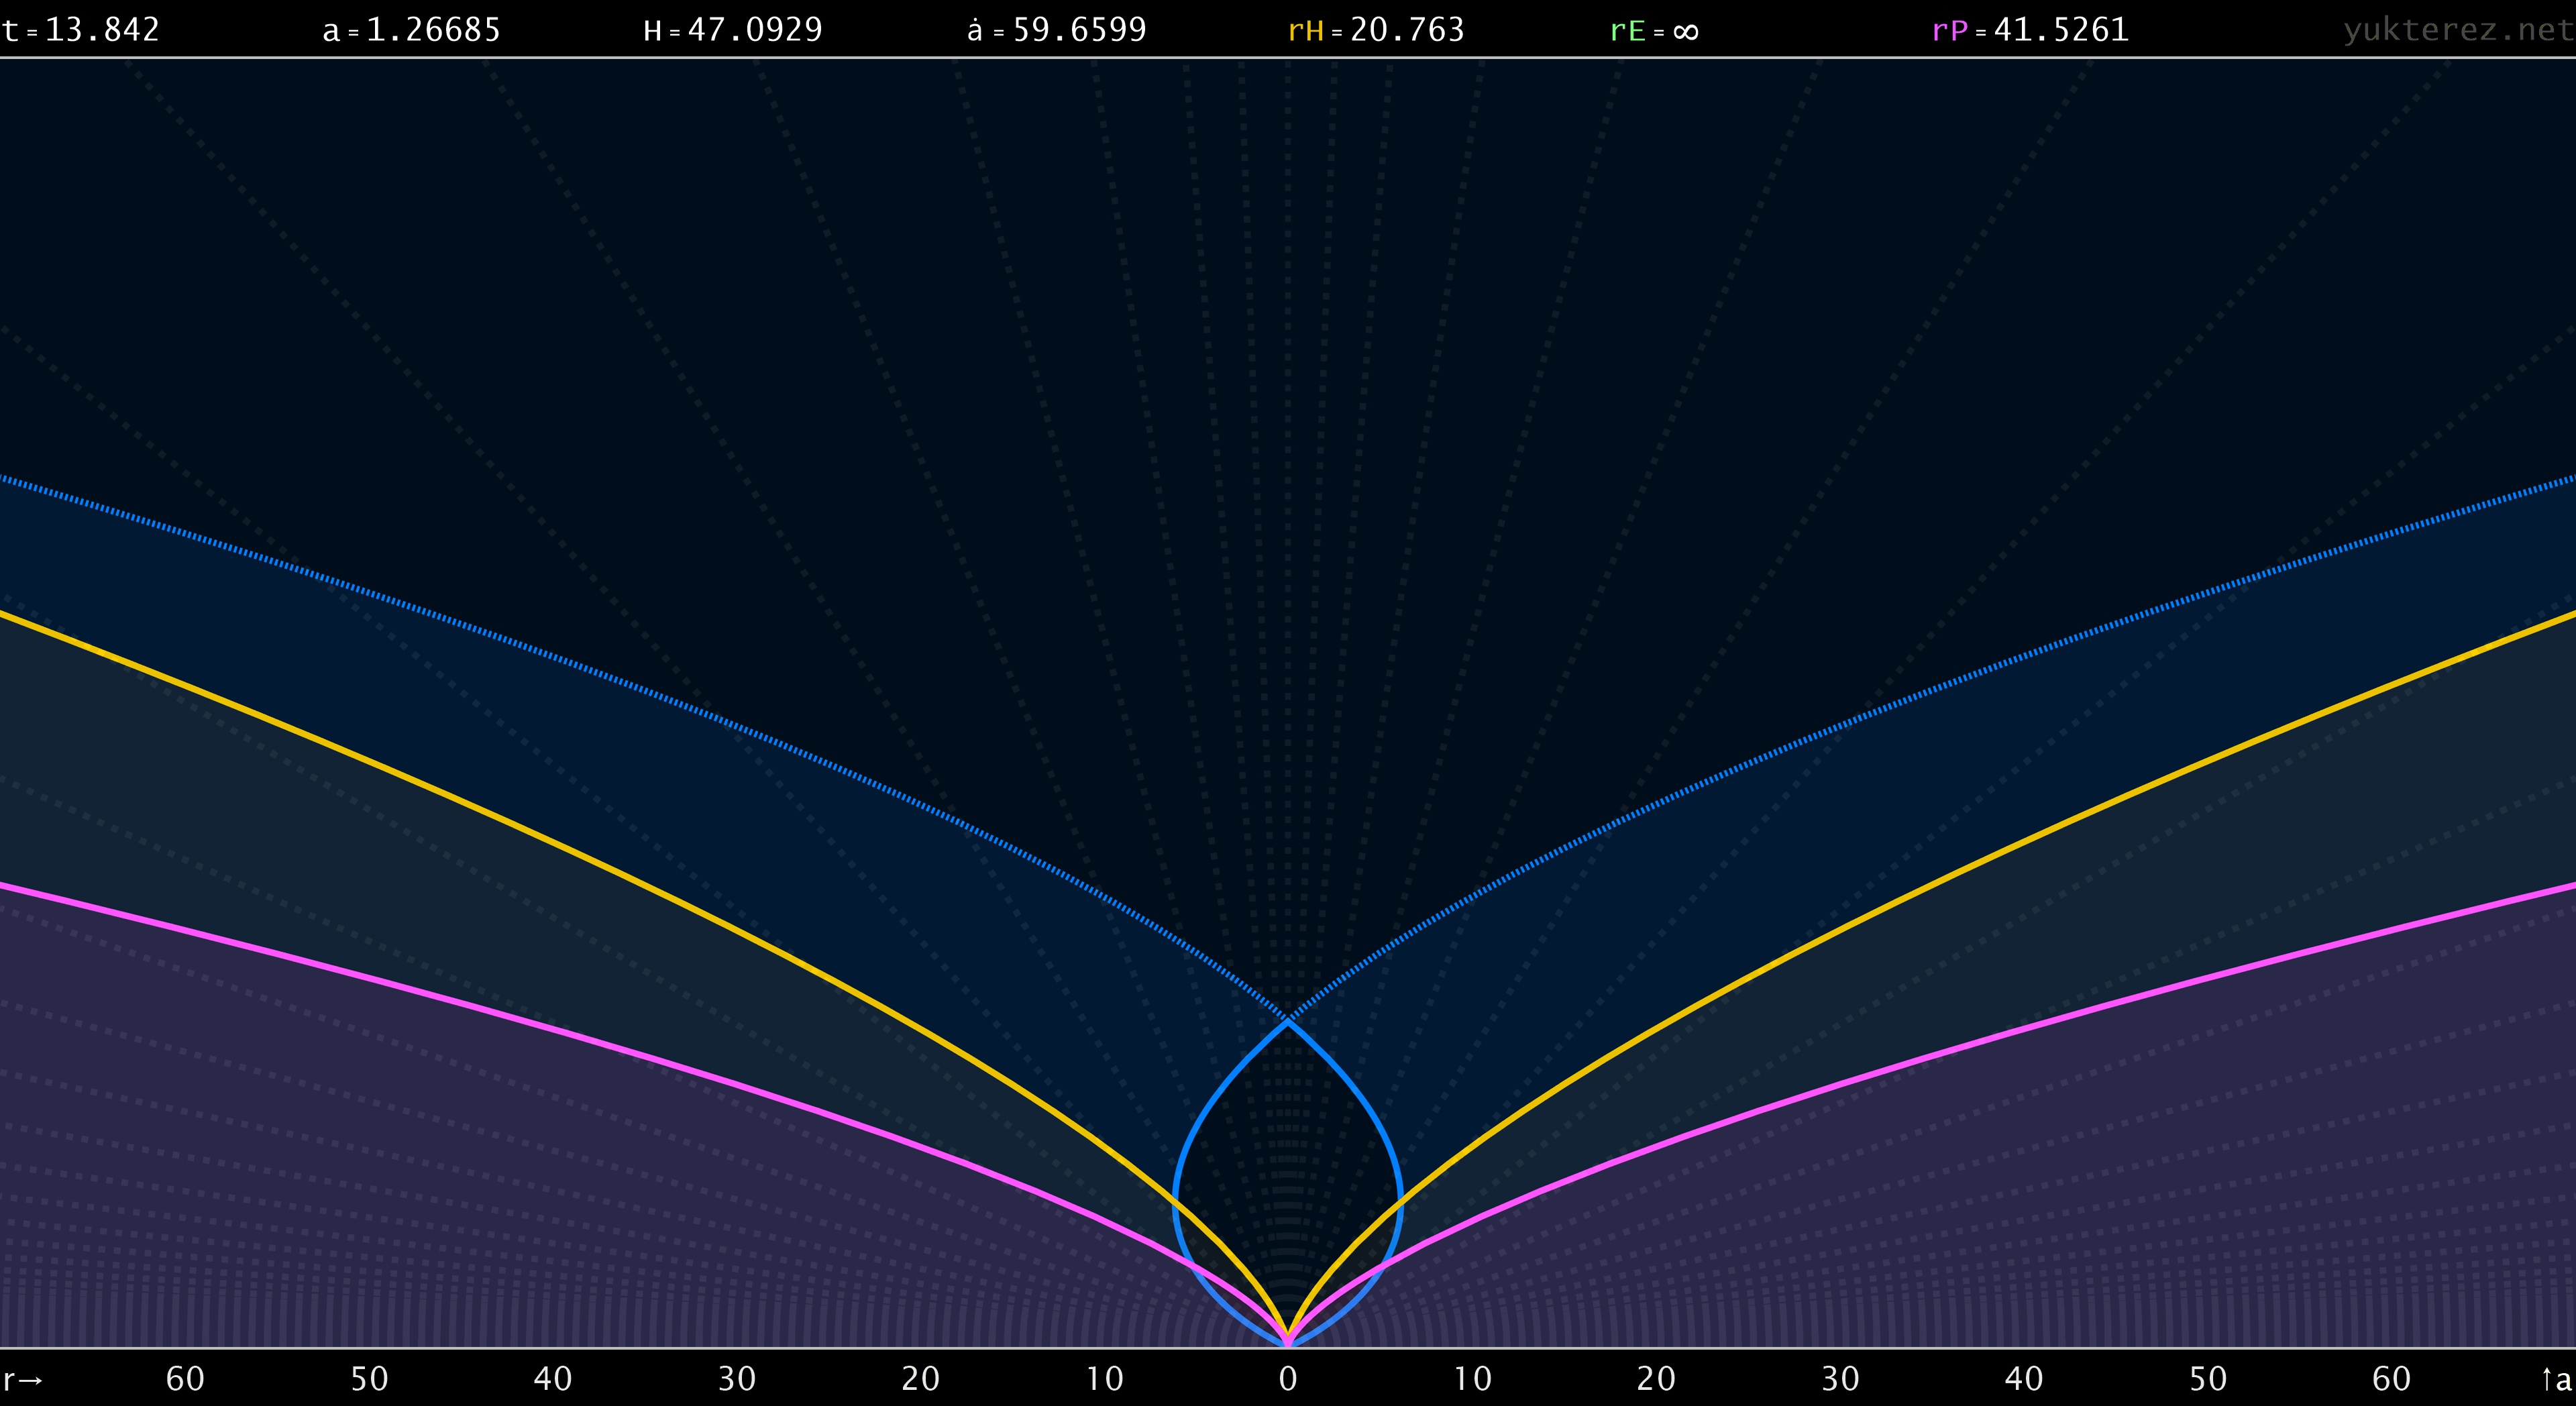Click the magenta rP = 41.5261 readout
Image resolution: width=2576 pixels, height=1406 pixels.
pyautogui.click(x=2031, y=30)
